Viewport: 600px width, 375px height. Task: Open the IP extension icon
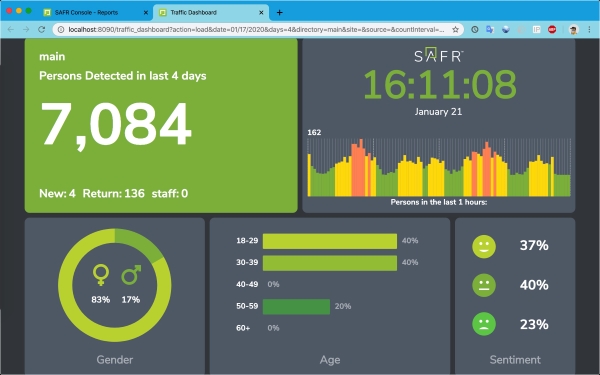coord(536,29)
